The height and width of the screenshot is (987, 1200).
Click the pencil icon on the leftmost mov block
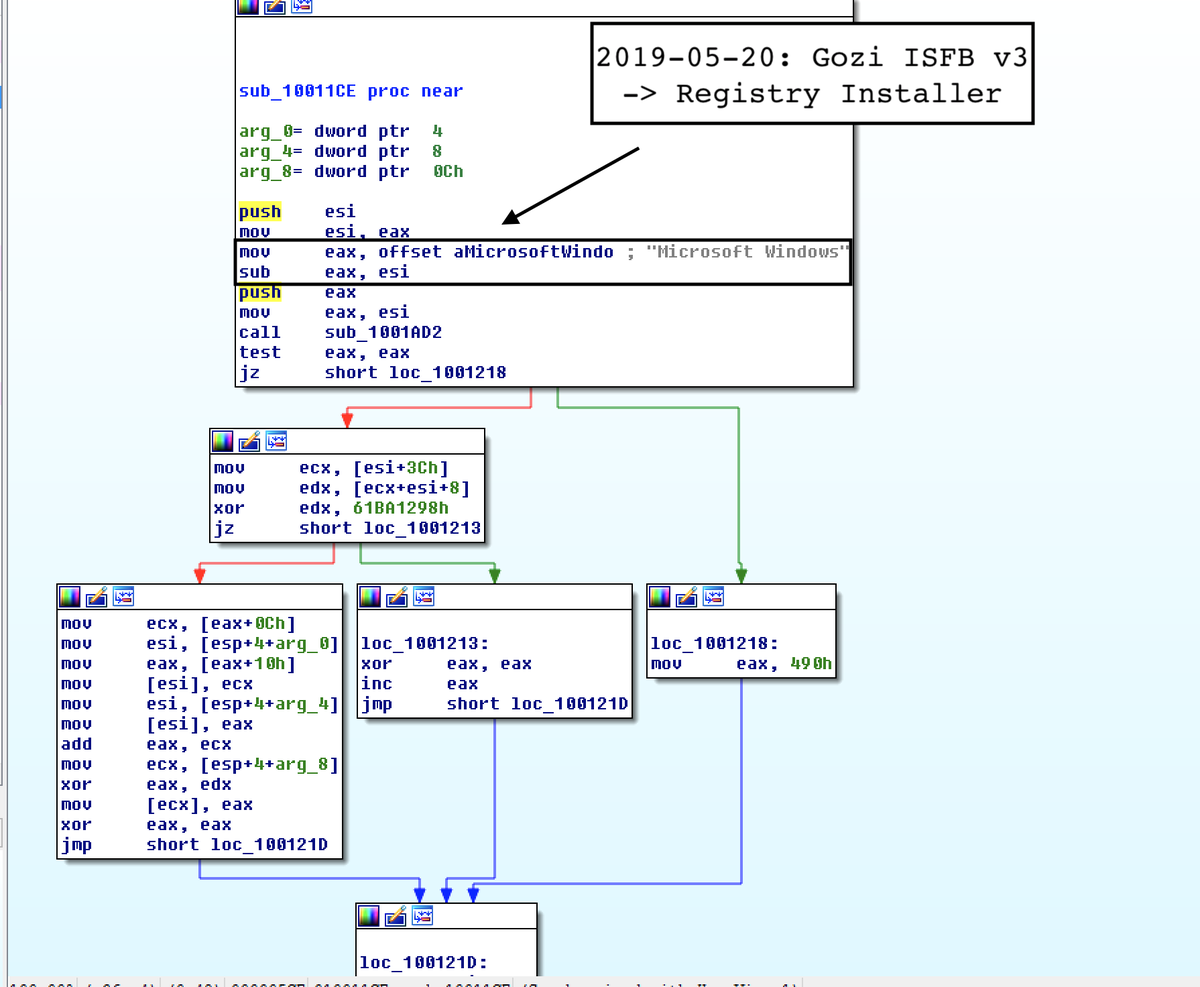point(96,596)
